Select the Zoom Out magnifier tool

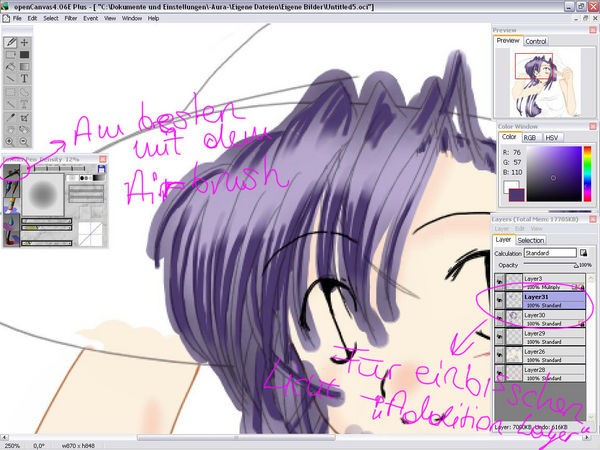pyautogui.click(x=25, y=141)
